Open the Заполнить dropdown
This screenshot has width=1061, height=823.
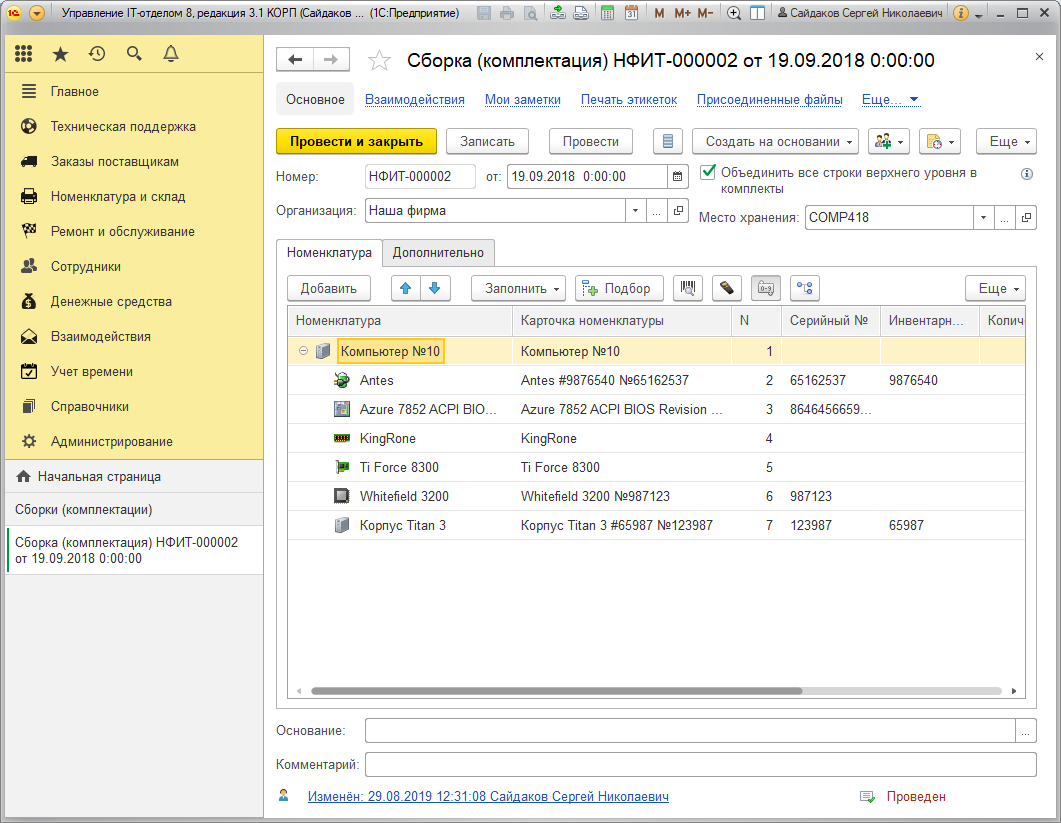click(518, 288)
